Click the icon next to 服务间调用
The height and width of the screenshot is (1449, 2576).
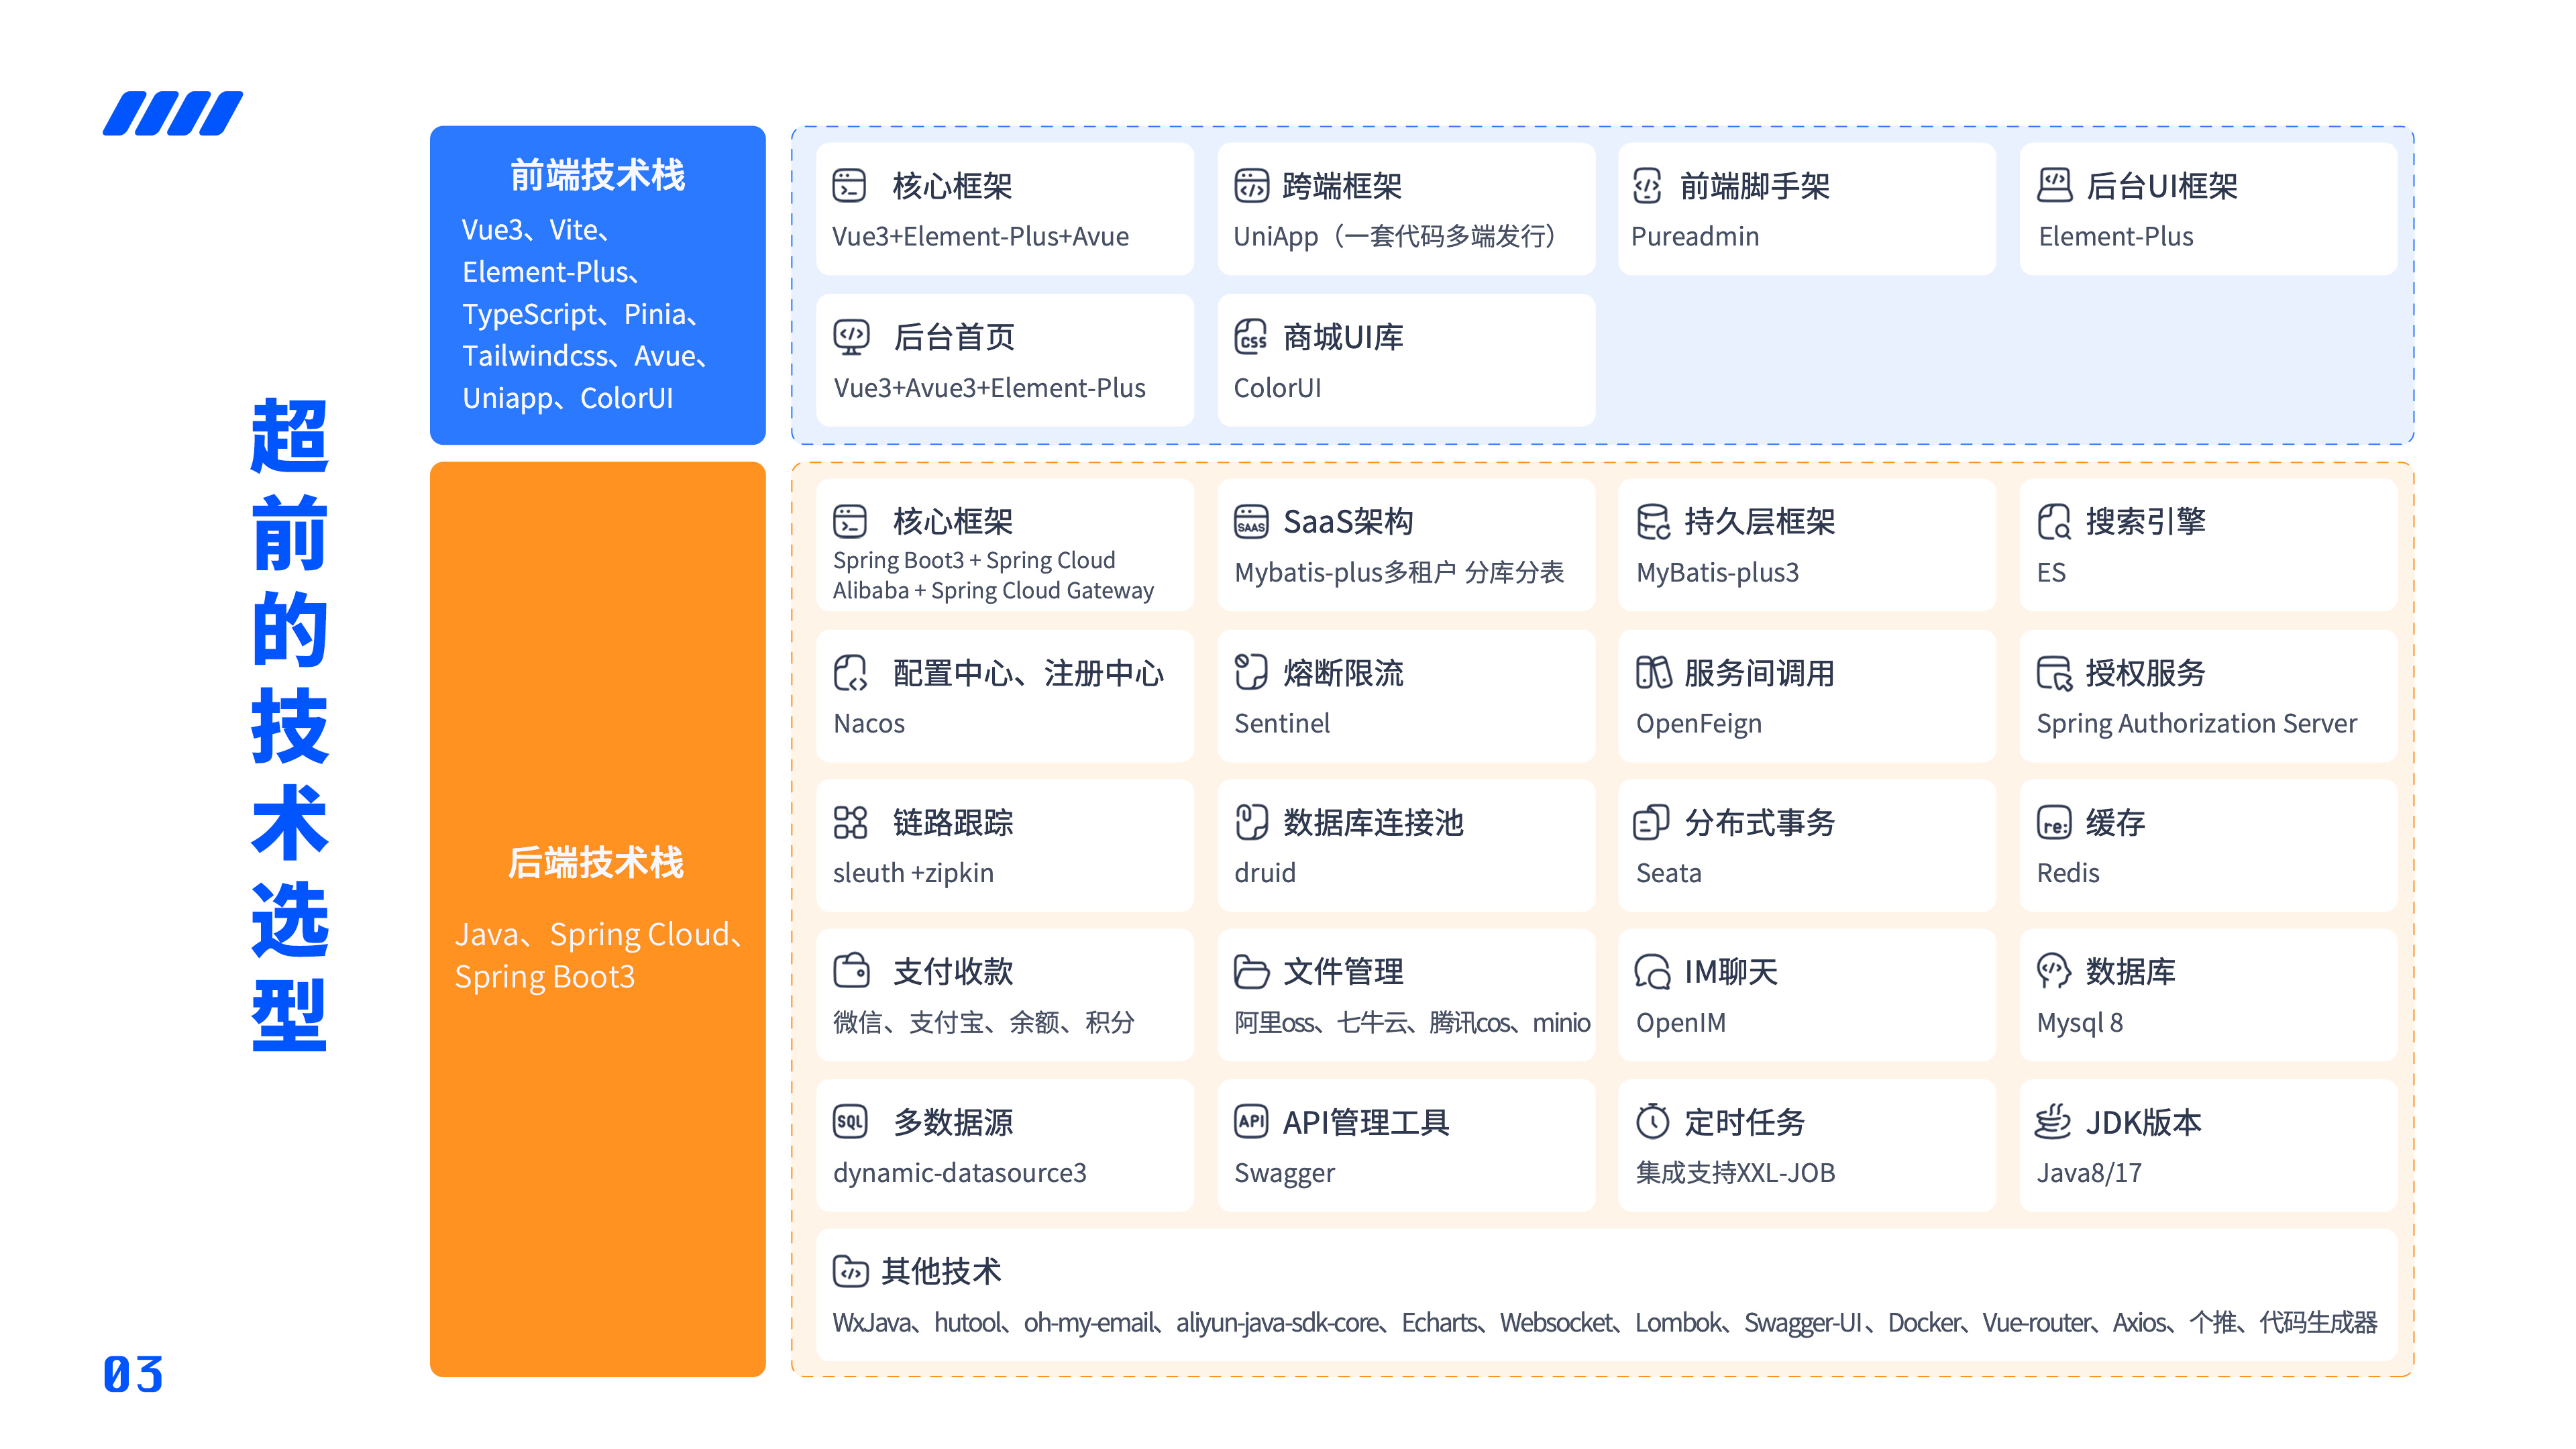(x=1653, y=672)
